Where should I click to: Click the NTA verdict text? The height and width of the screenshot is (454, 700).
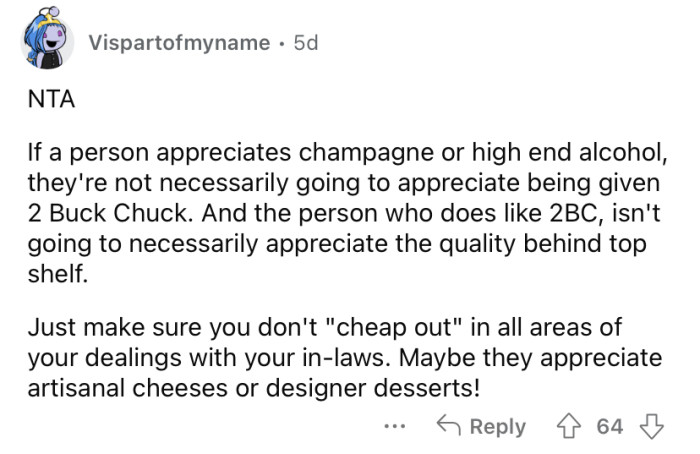tap(46, 100)
